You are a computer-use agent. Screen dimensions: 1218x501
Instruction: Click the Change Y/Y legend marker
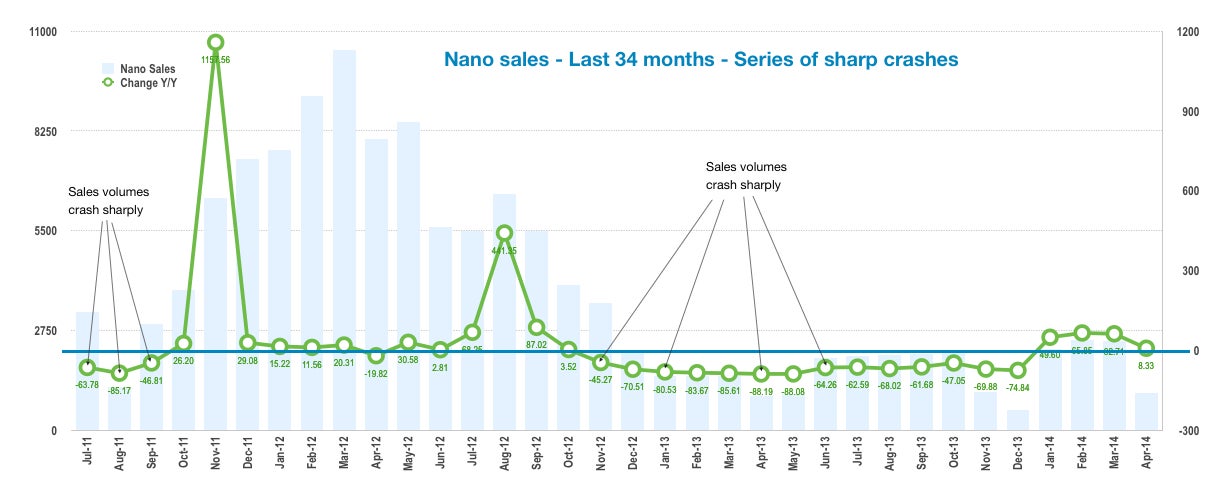coord(108,83)
